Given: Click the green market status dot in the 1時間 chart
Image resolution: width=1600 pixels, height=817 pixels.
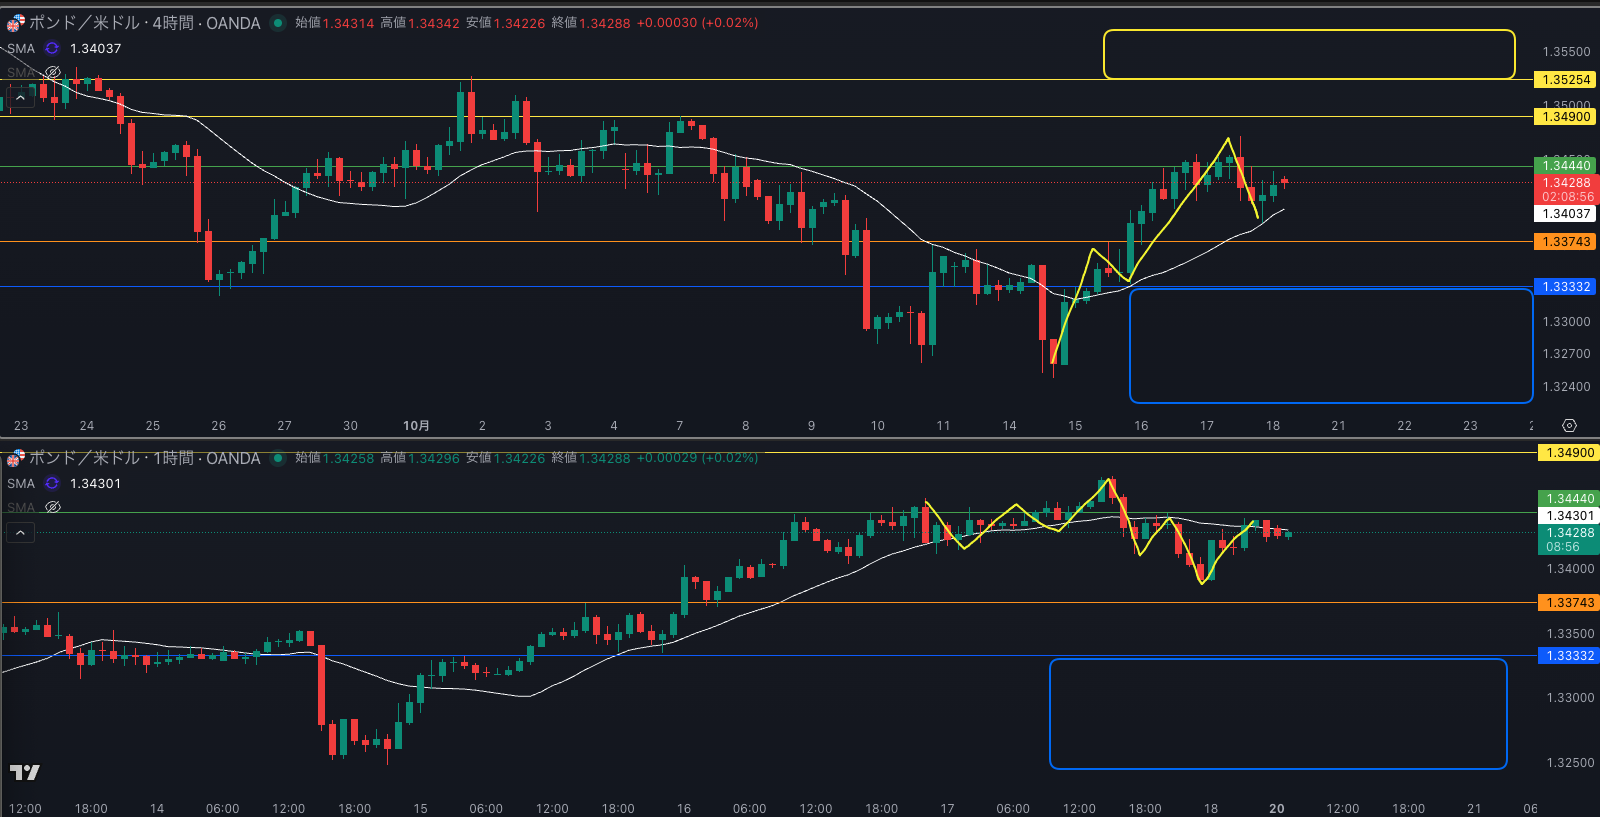Looking at the screenshot, I should (x=278, y=458).
